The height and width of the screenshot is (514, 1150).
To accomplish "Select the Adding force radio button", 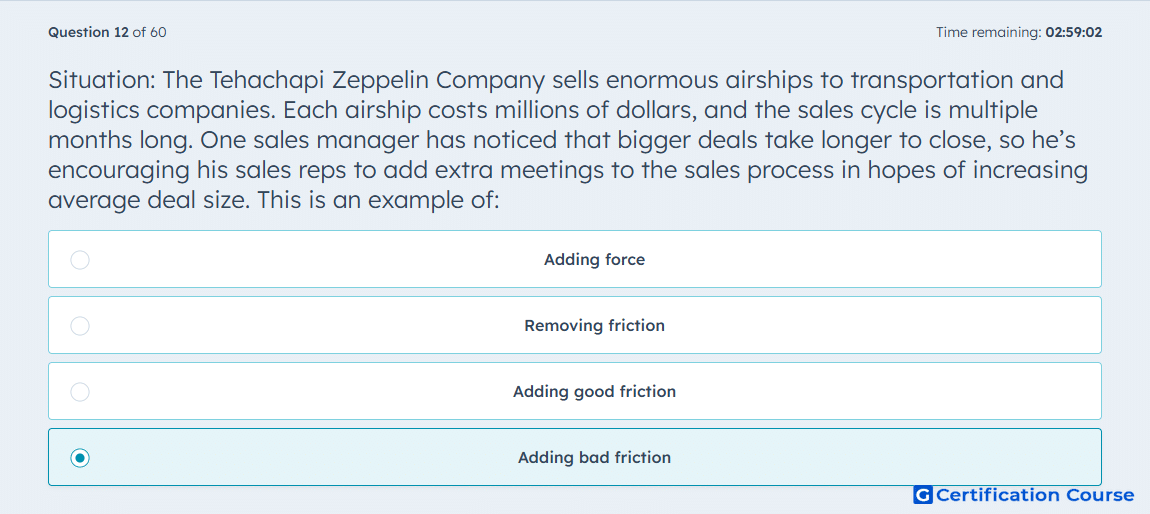I will tap(80, 260).
